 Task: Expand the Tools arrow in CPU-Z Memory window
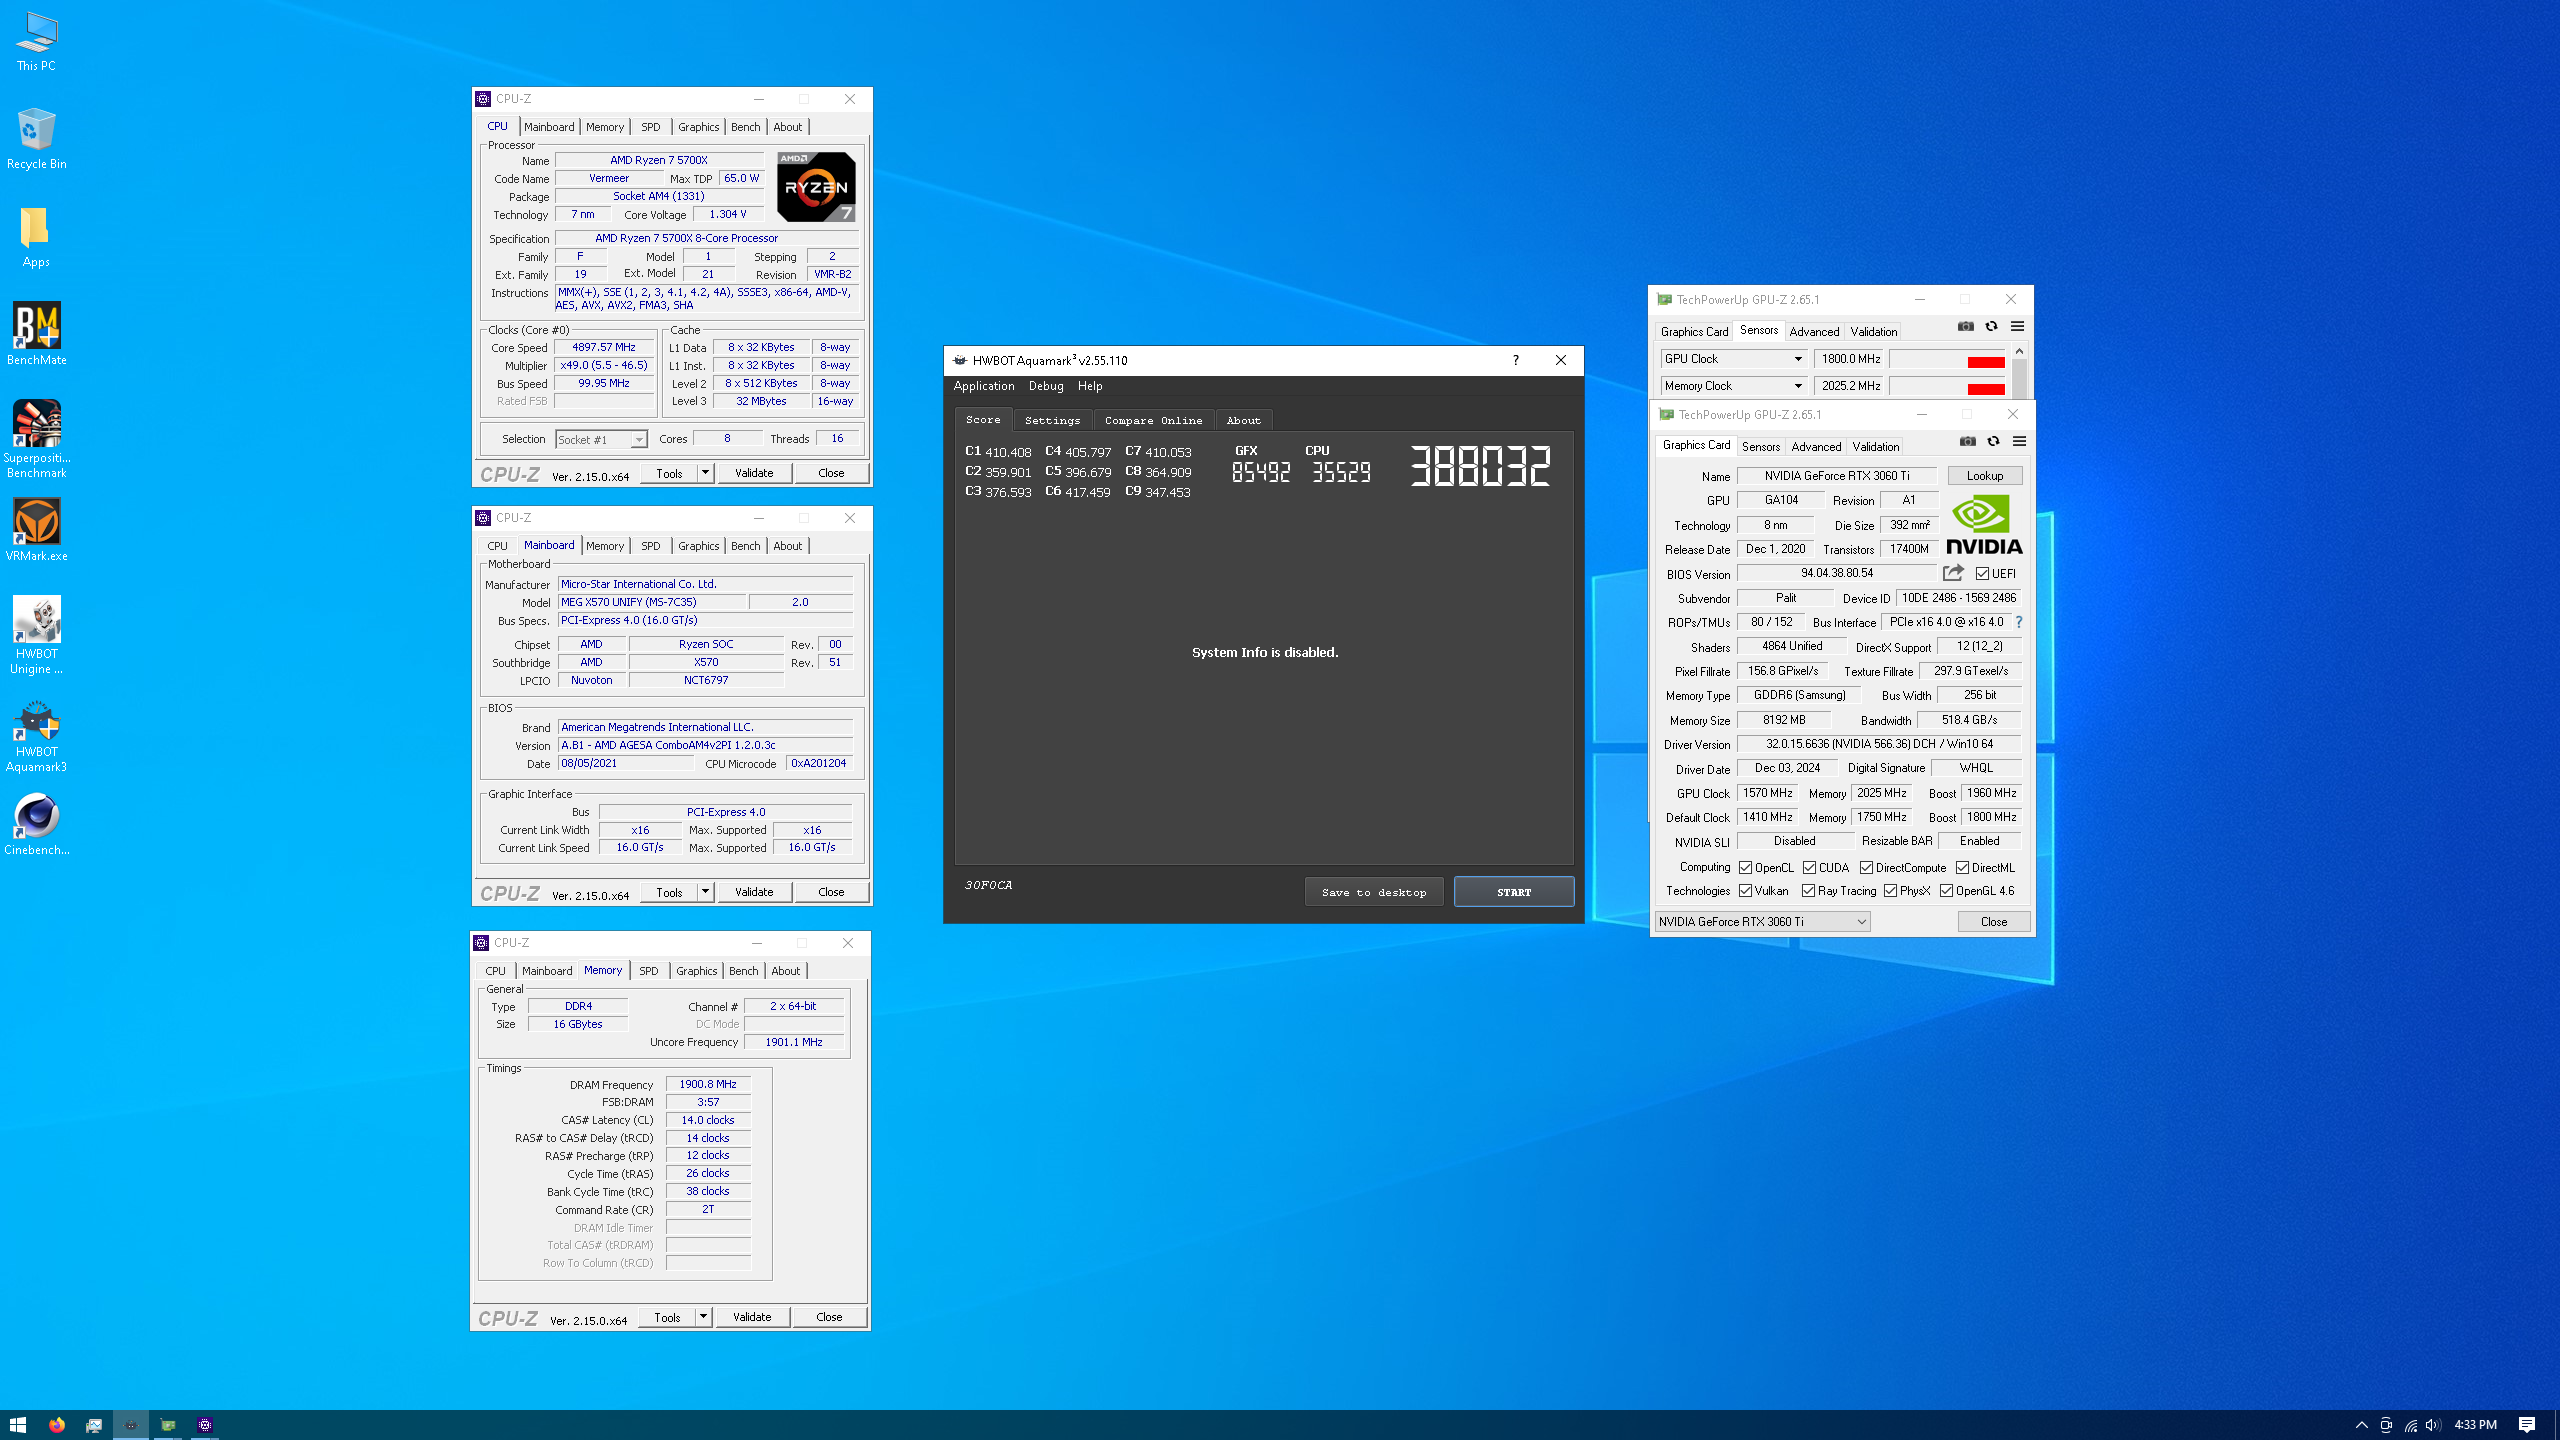703,1317
